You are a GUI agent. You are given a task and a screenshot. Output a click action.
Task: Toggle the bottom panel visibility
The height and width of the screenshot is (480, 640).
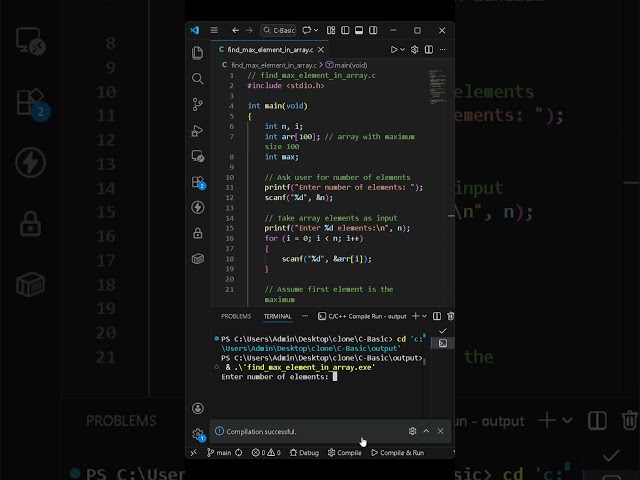pos(359,30)
